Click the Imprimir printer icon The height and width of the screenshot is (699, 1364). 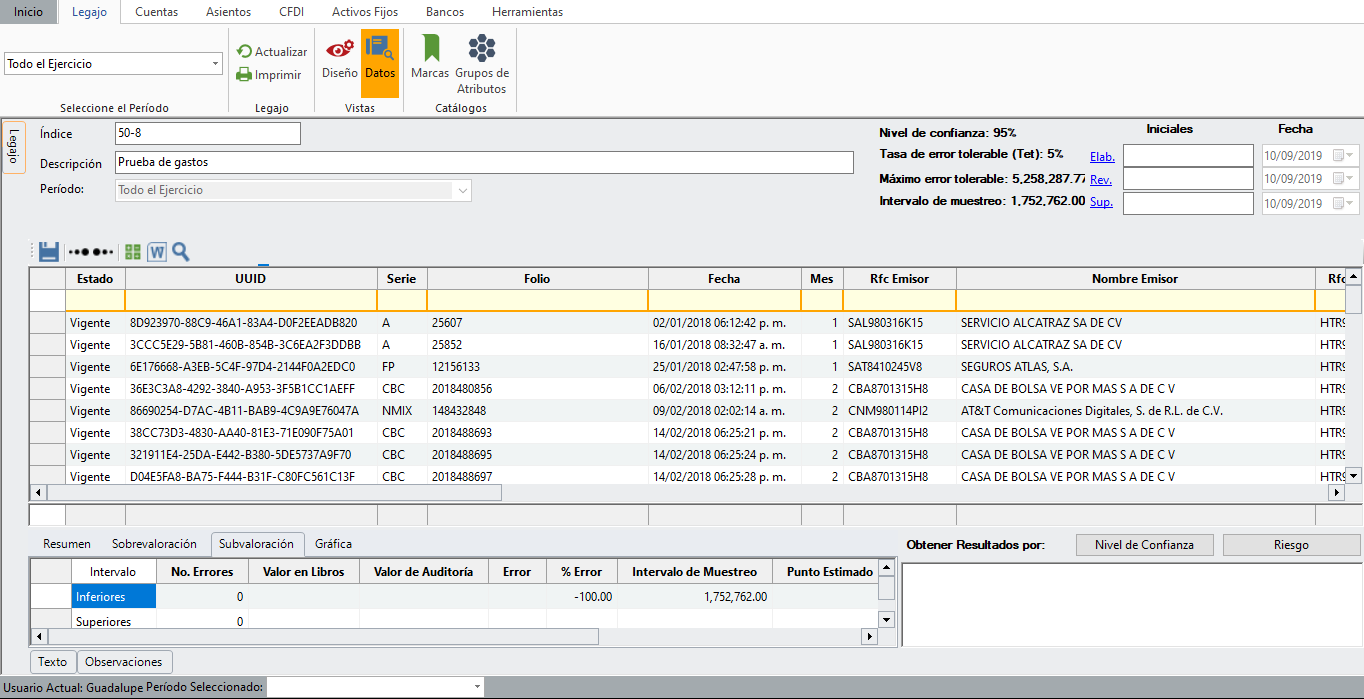(x=244, y=74)
